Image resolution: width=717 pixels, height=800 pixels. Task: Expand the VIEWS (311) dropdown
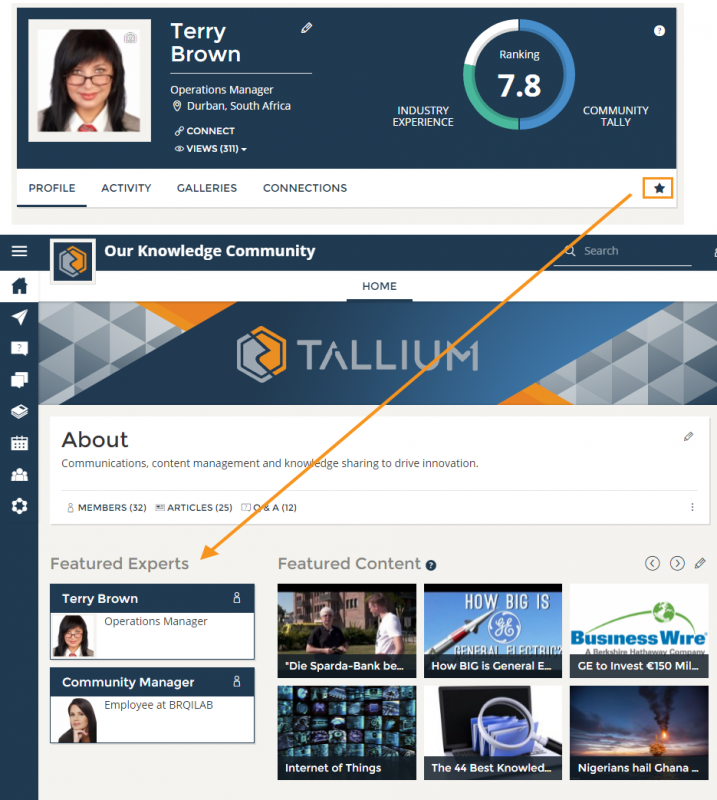click(211, 149)
